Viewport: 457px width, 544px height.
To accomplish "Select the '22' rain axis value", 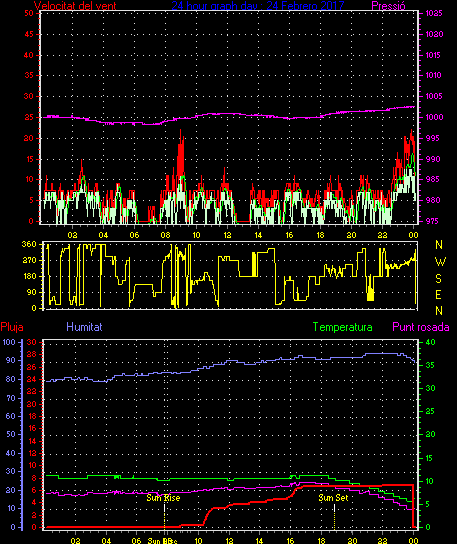I will (32, 391).
